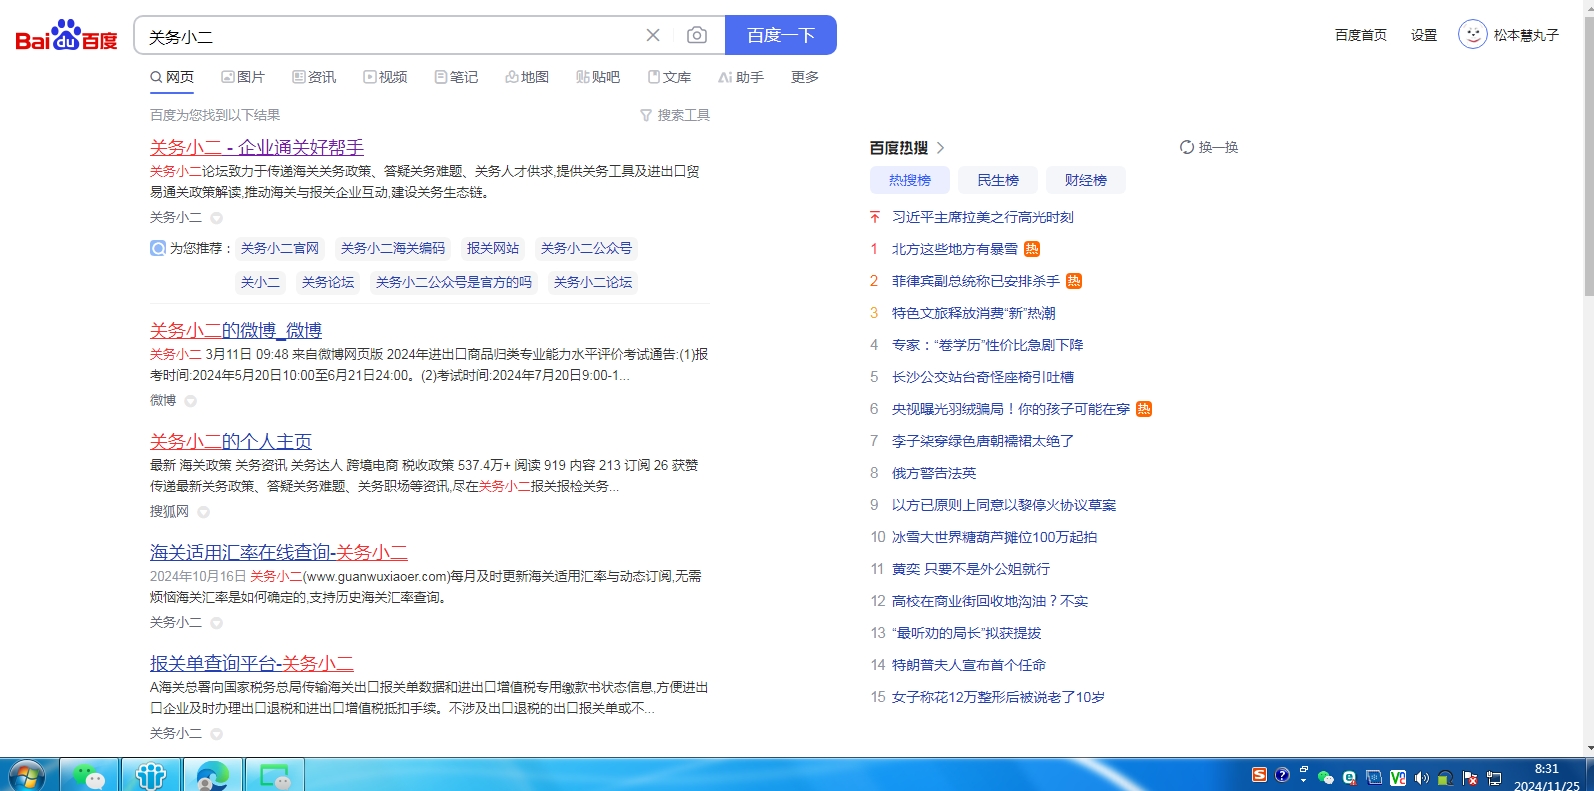
Task: Select the 网页 tab
Action: click(172, 77)
